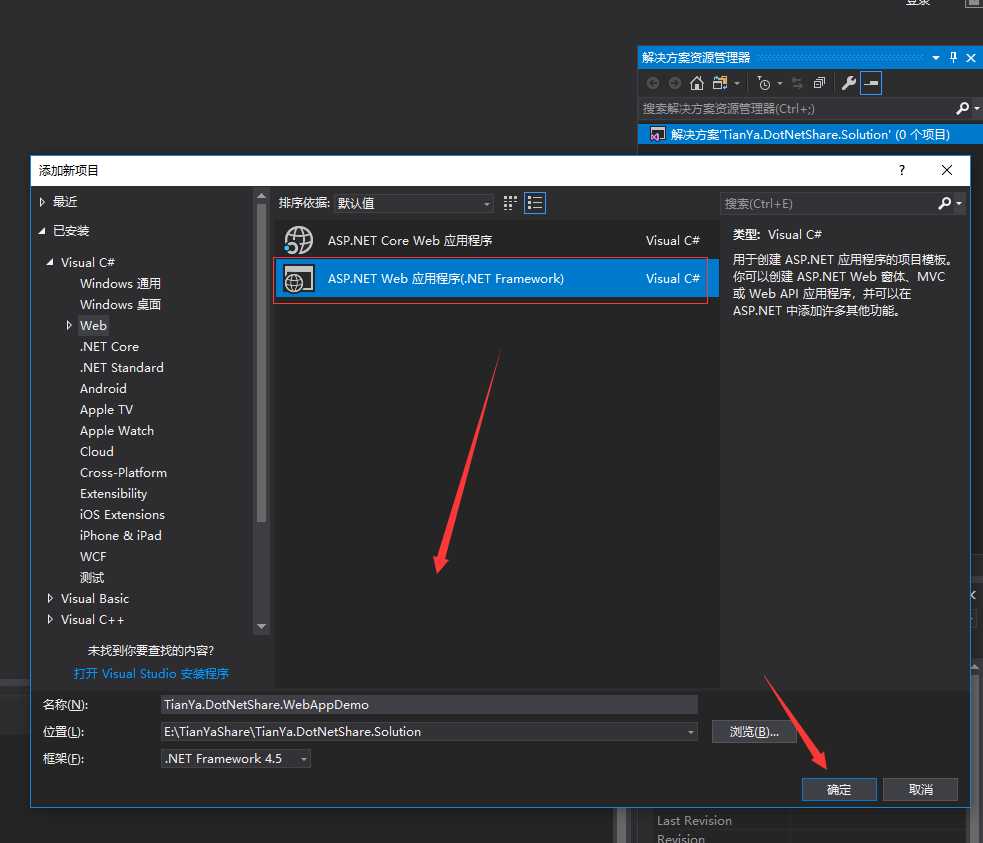Click sync with active document icon

point(797,83)
